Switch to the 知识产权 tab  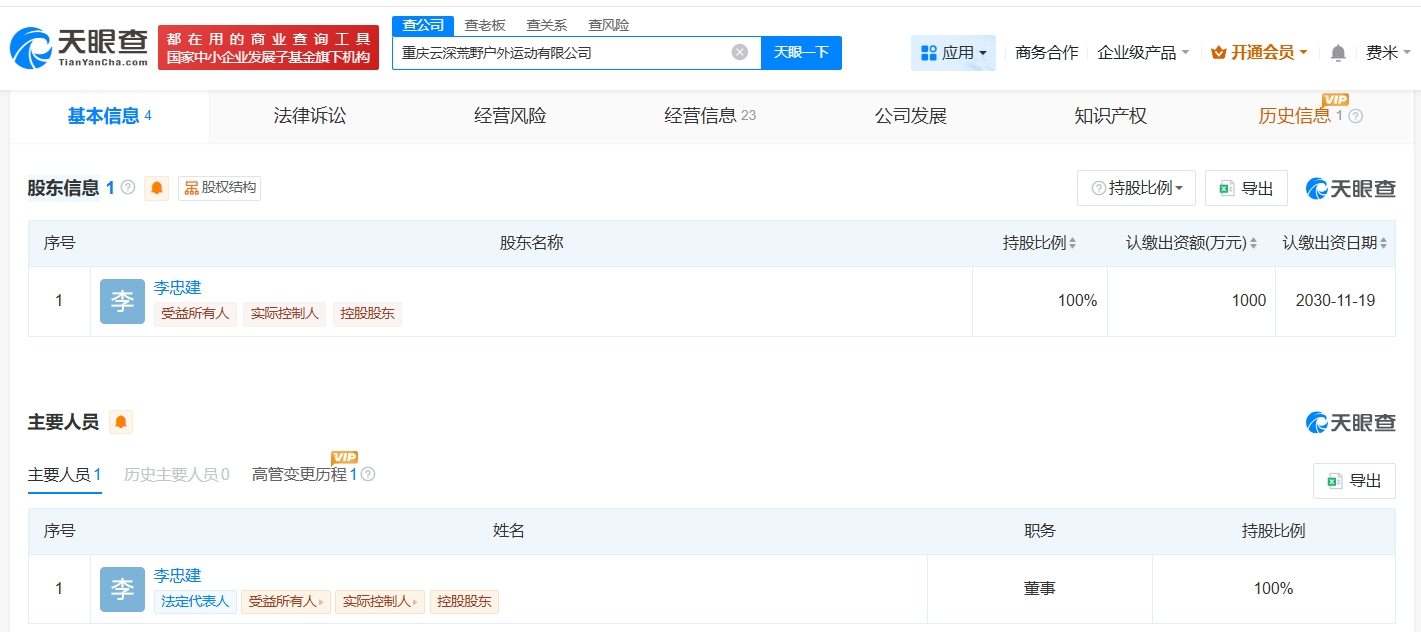(1110, 116)
